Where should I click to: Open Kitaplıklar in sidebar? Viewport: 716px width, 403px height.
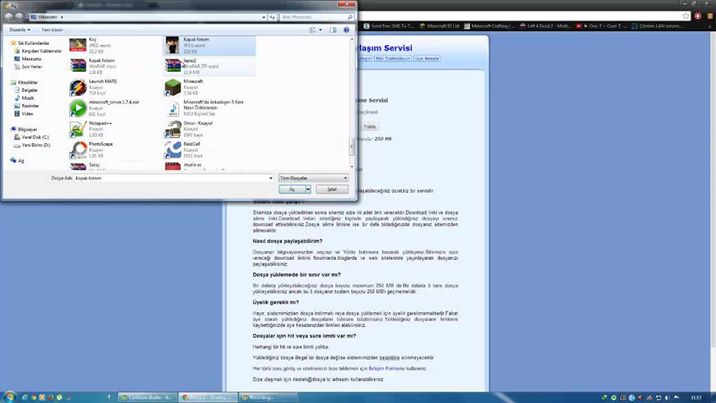tap(24, 82)
